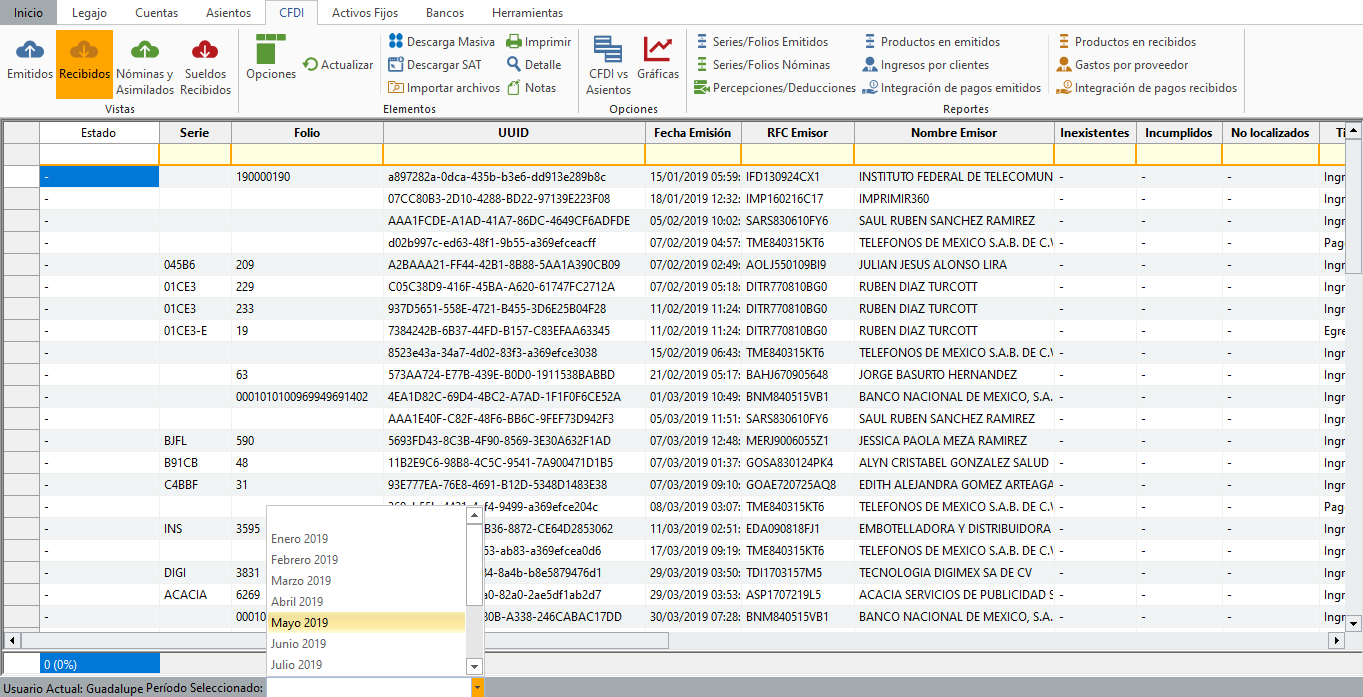Select Mayo 2019 in period list

[x=300, y=623]
